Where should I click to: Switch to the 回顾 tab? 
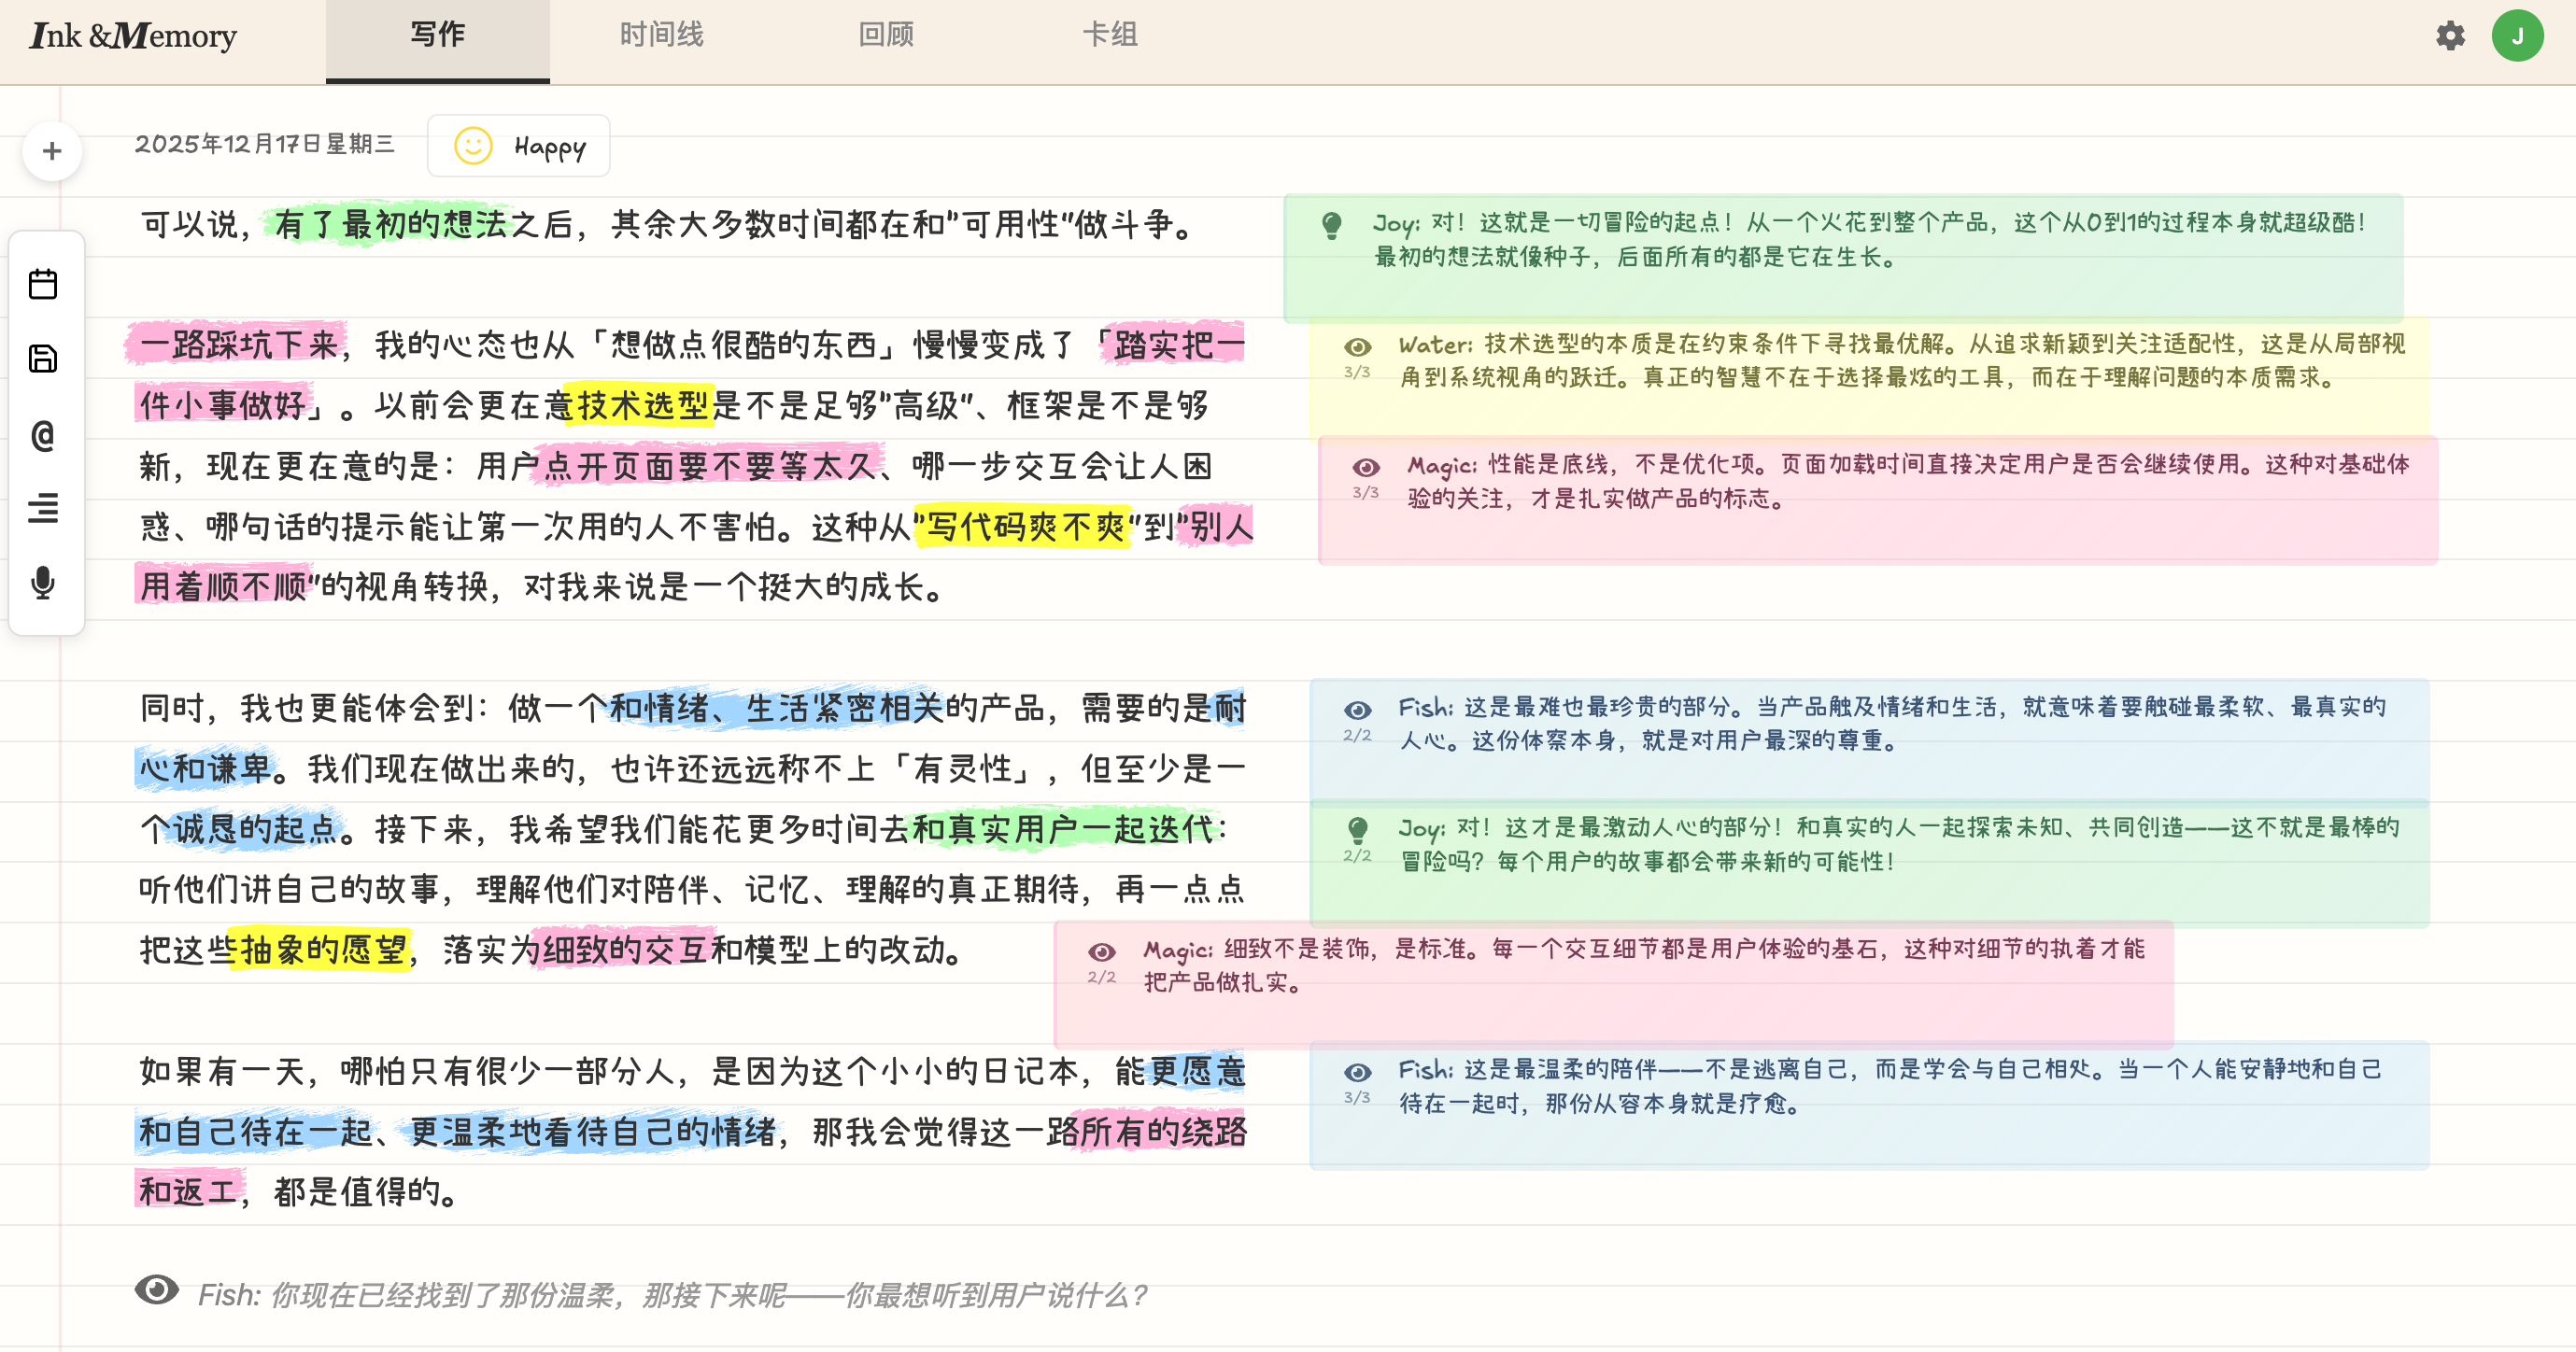point(886,35)
